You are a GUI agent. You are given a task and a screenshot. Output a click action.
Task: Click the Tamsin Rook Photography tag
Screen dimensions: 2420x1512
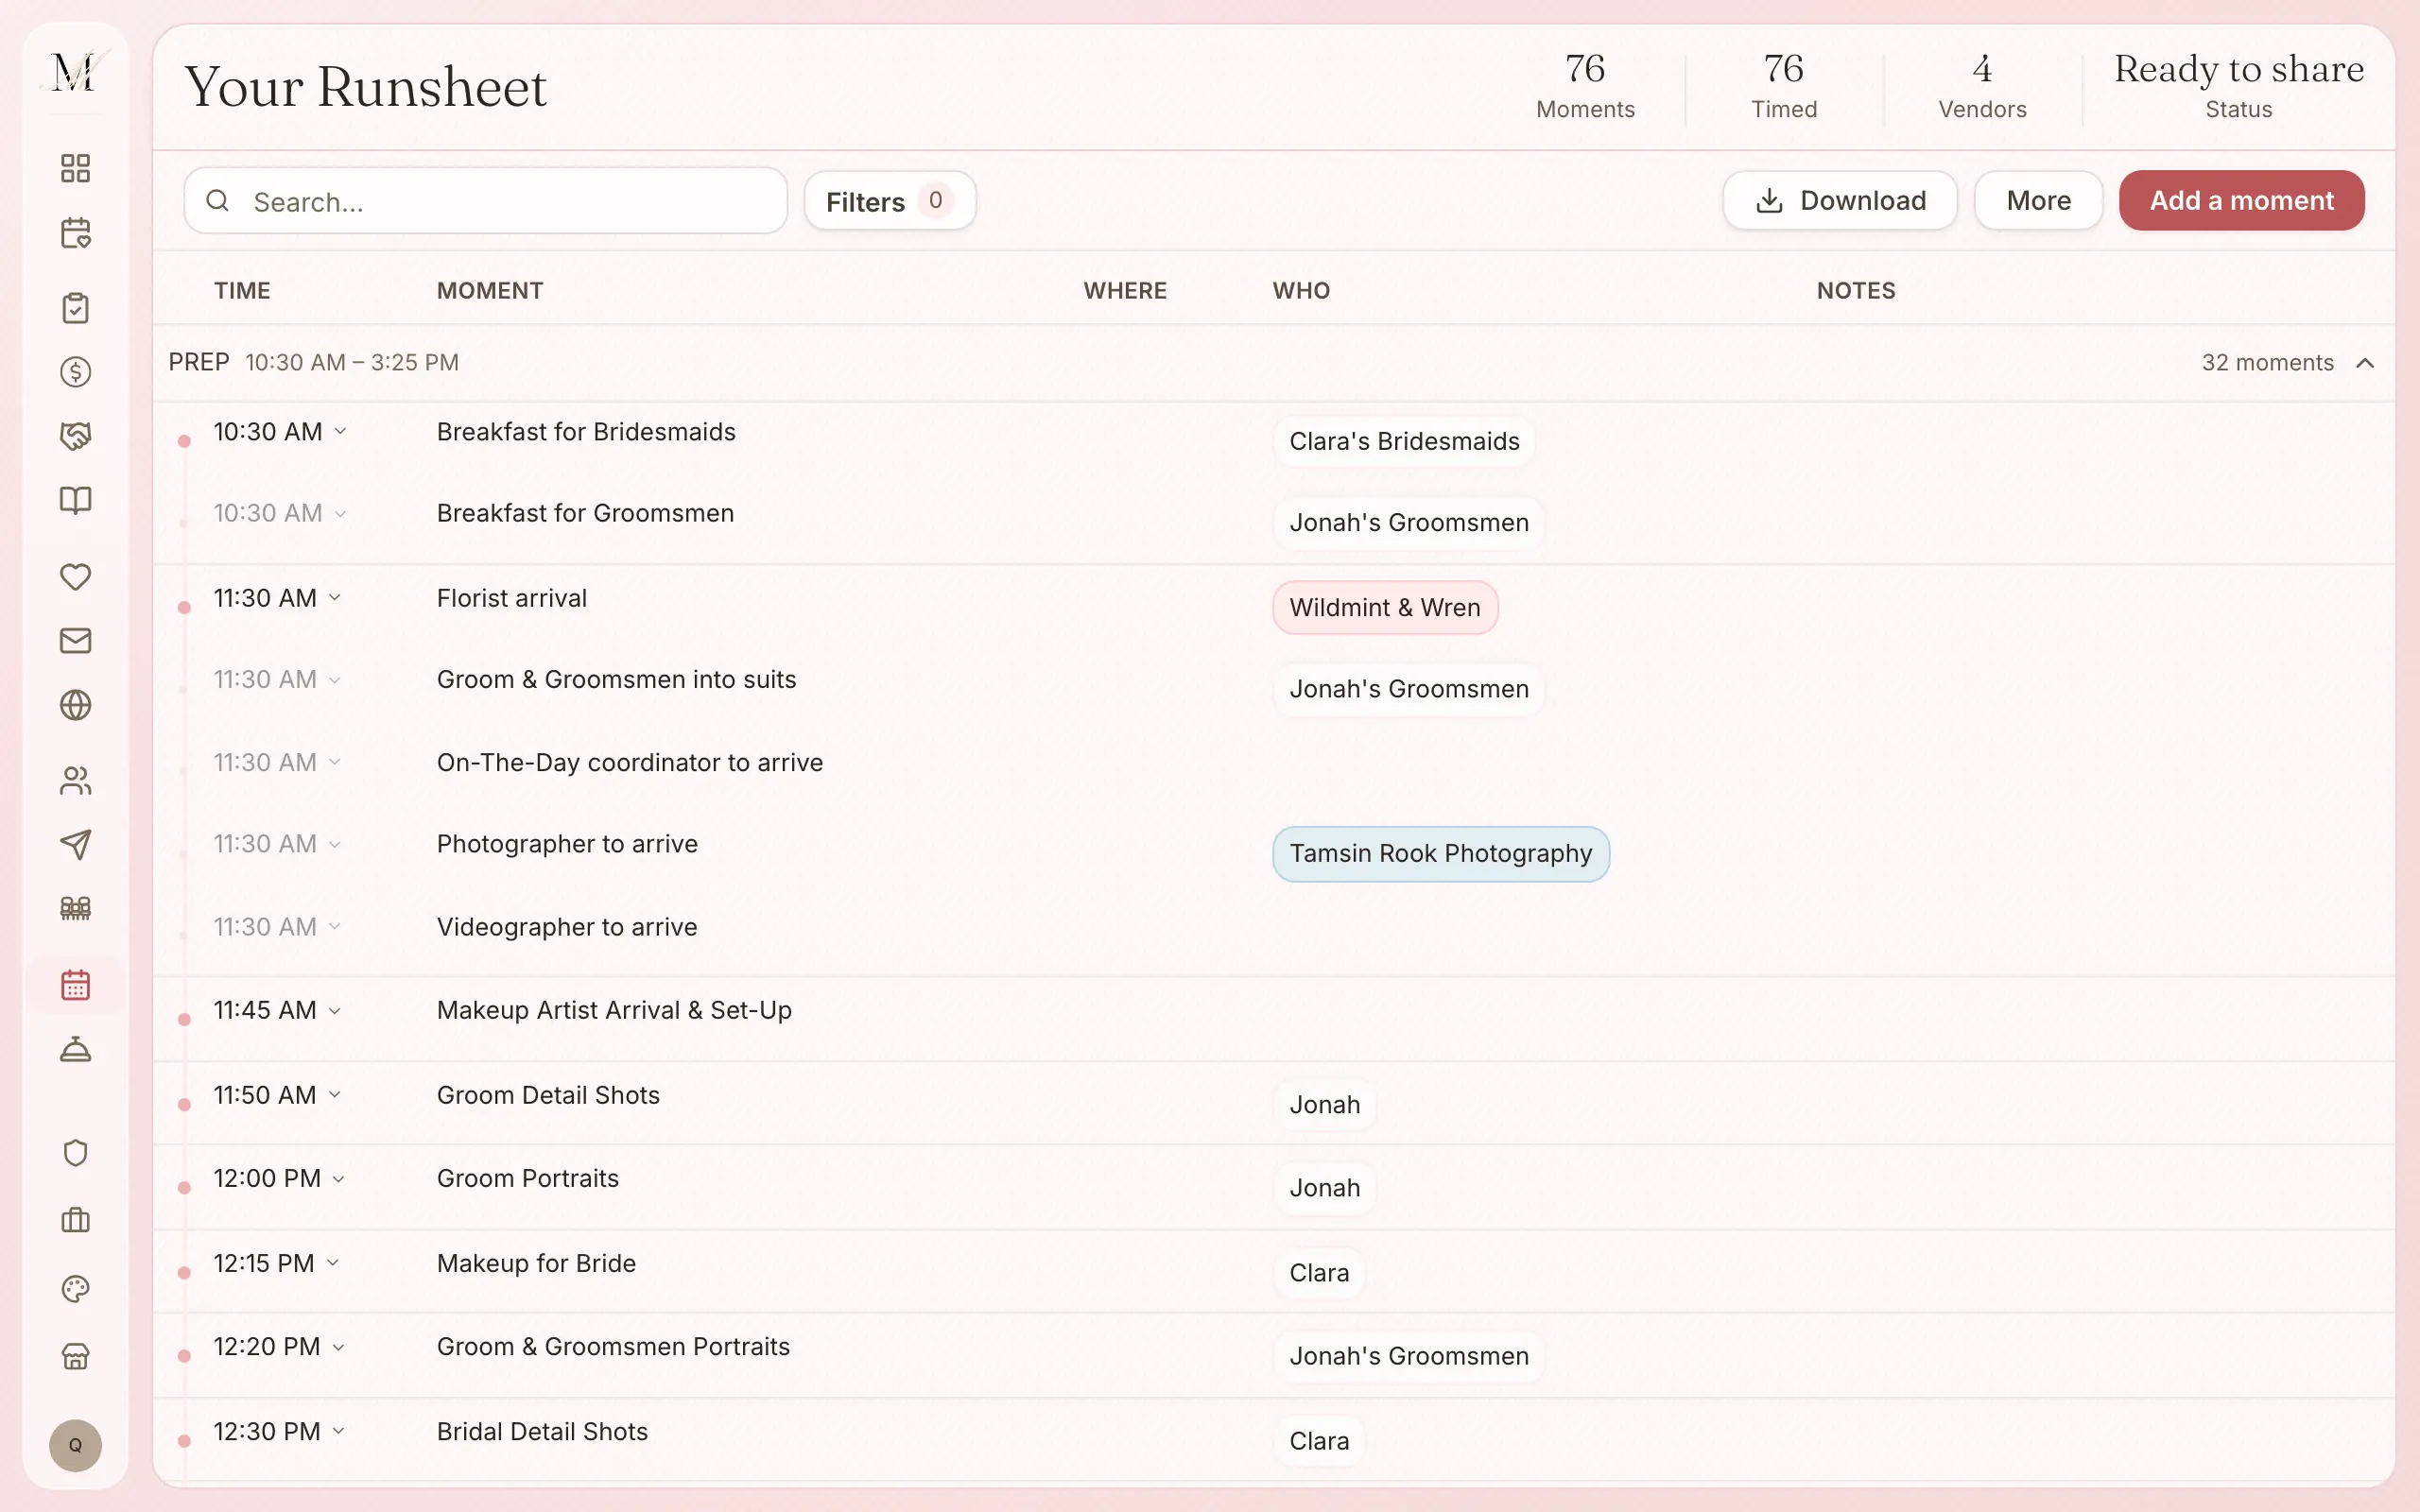point(1440,854)
